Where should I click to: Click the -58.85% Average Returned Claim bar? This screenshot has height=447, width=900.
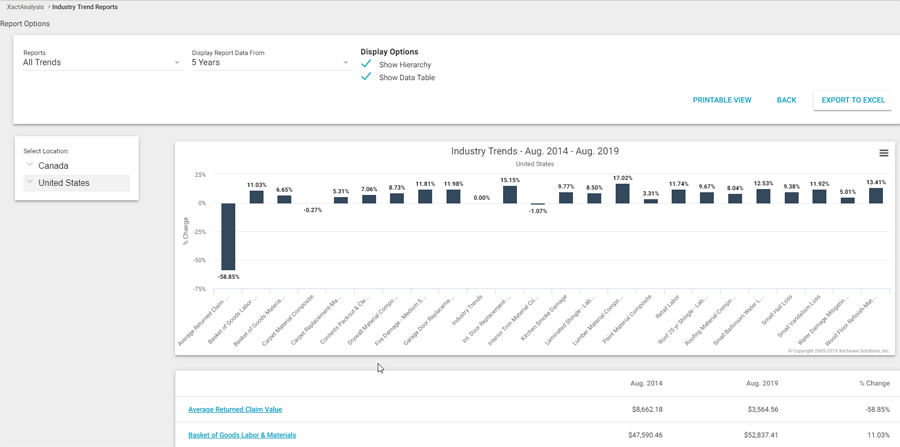pyautogui.click(x=228, y=236)
